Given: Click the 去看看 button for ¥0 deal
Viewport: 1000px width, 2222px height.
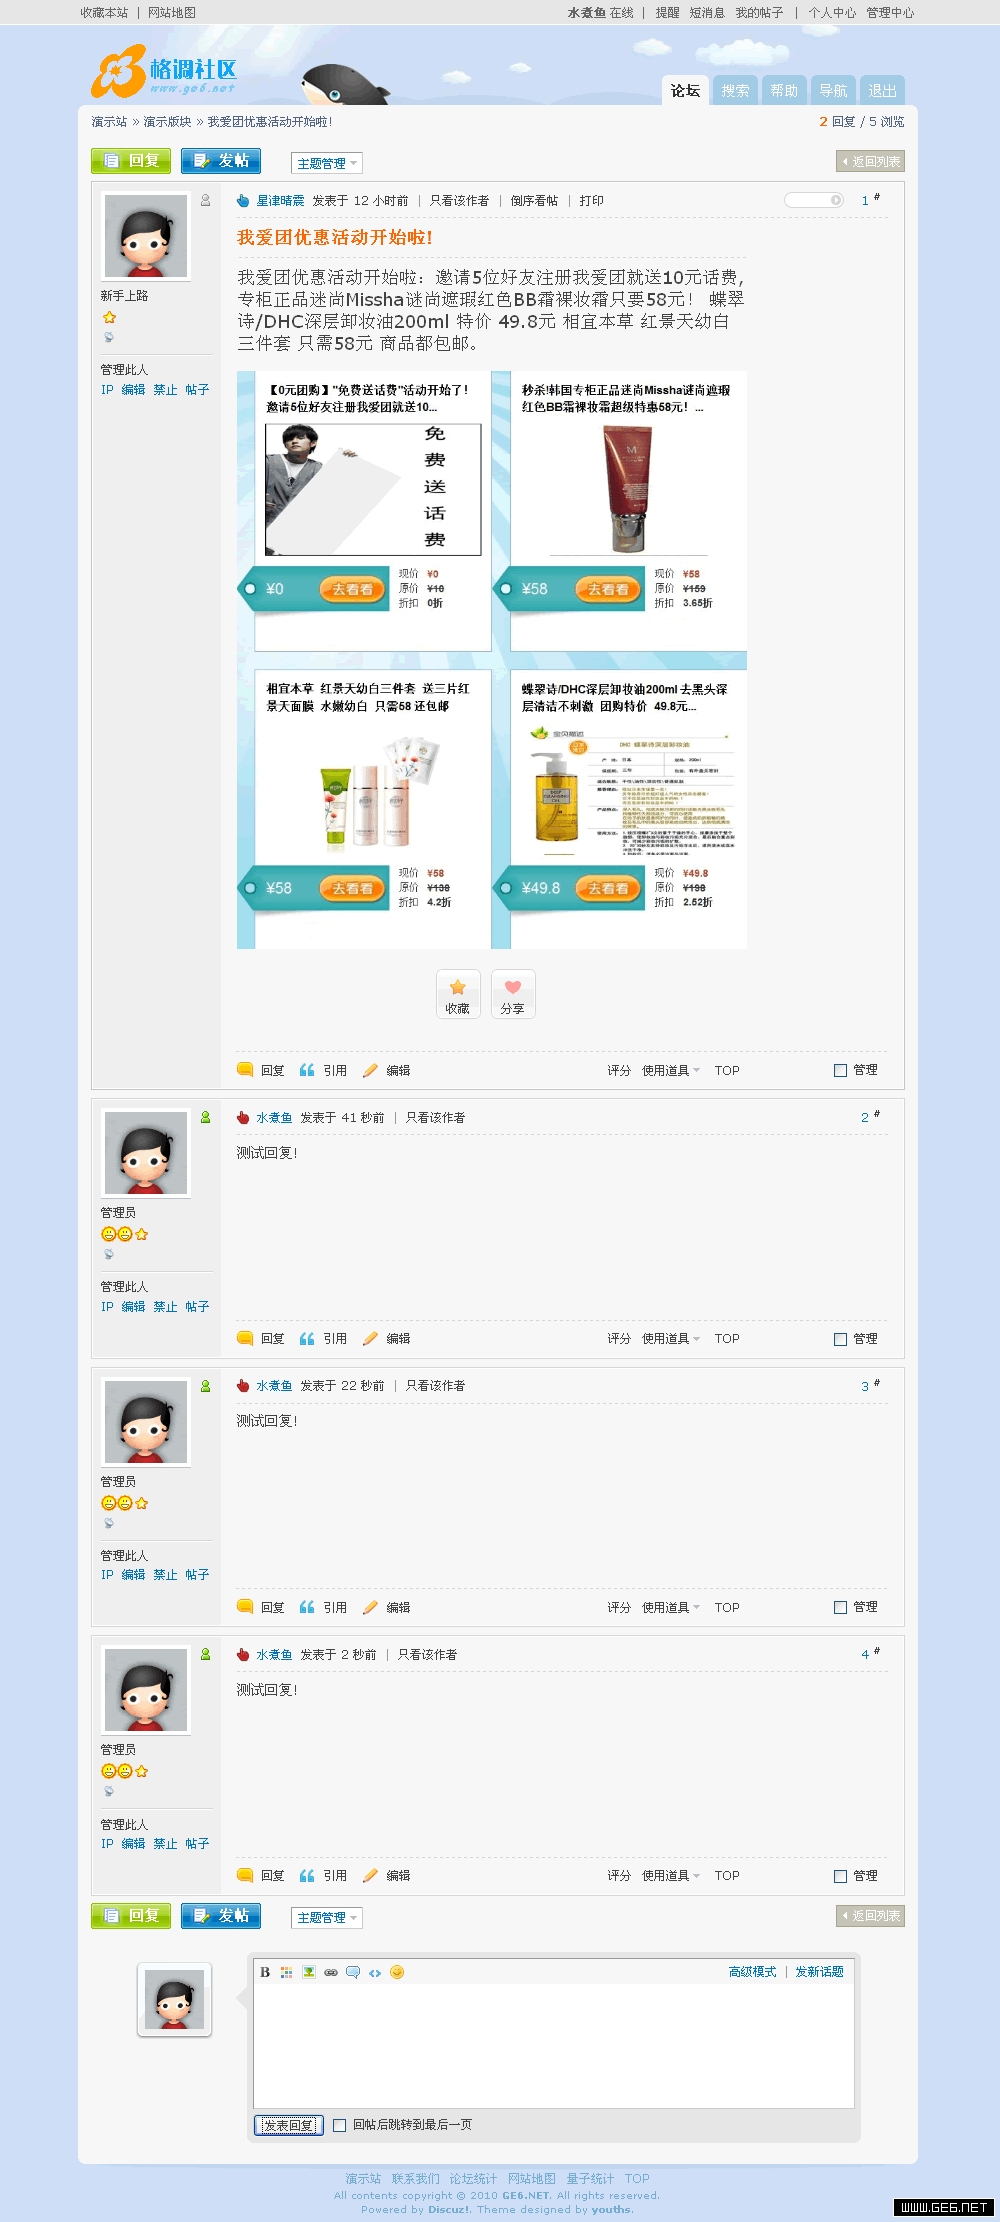Looking at the screenshot, I should 352,589.
